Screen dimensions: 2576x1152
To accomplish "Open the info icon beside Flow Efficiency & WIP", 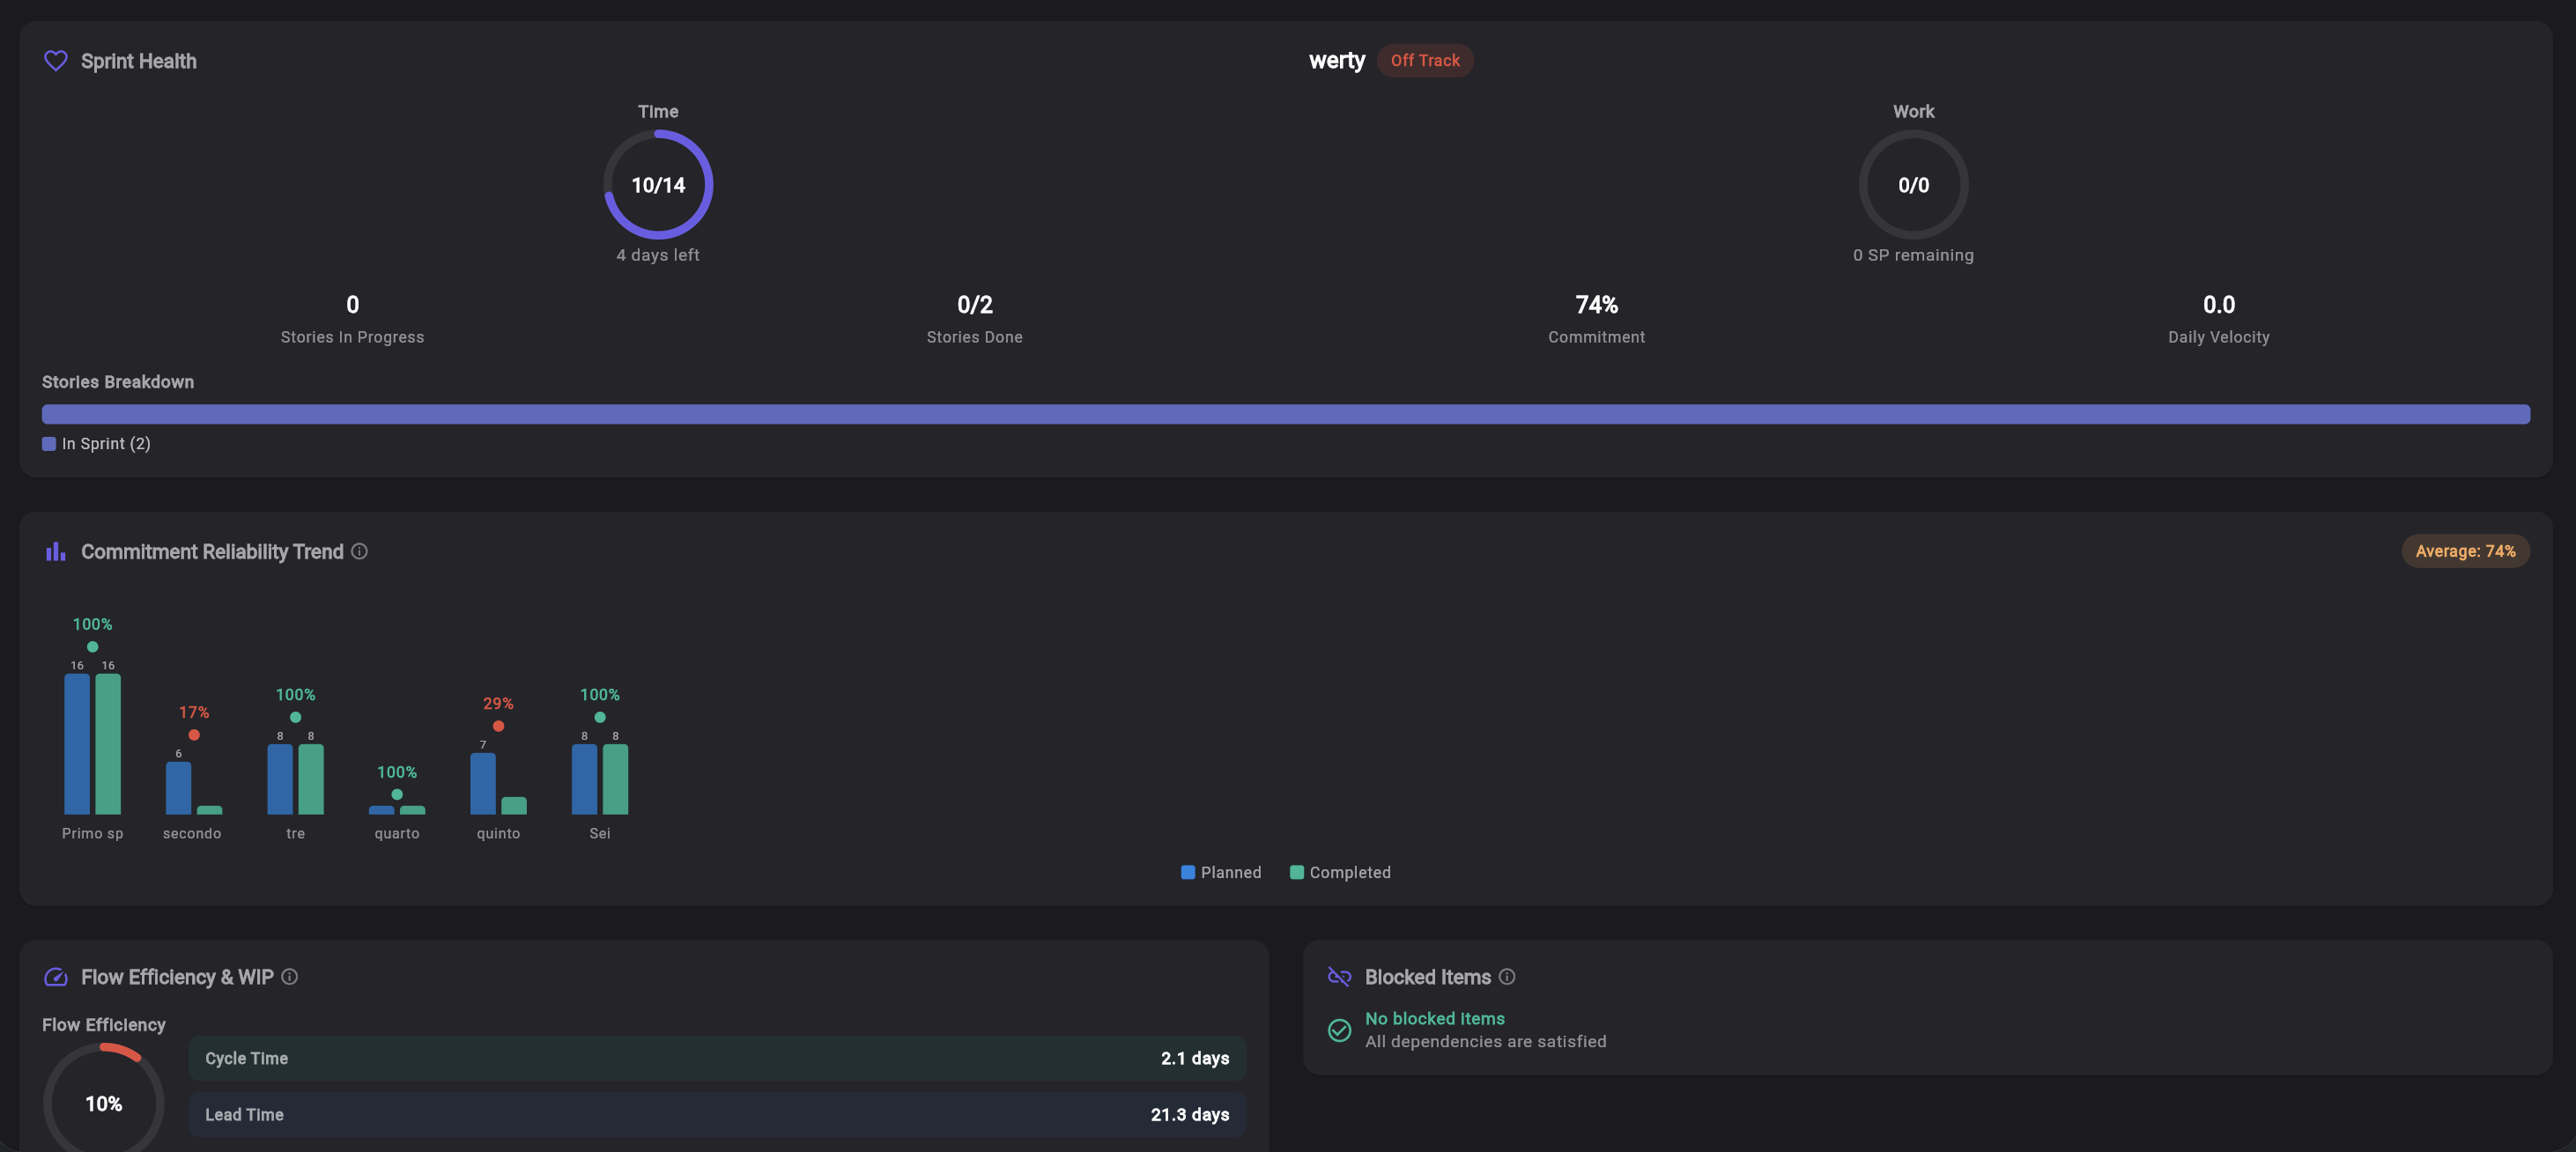I will [289, 978].
